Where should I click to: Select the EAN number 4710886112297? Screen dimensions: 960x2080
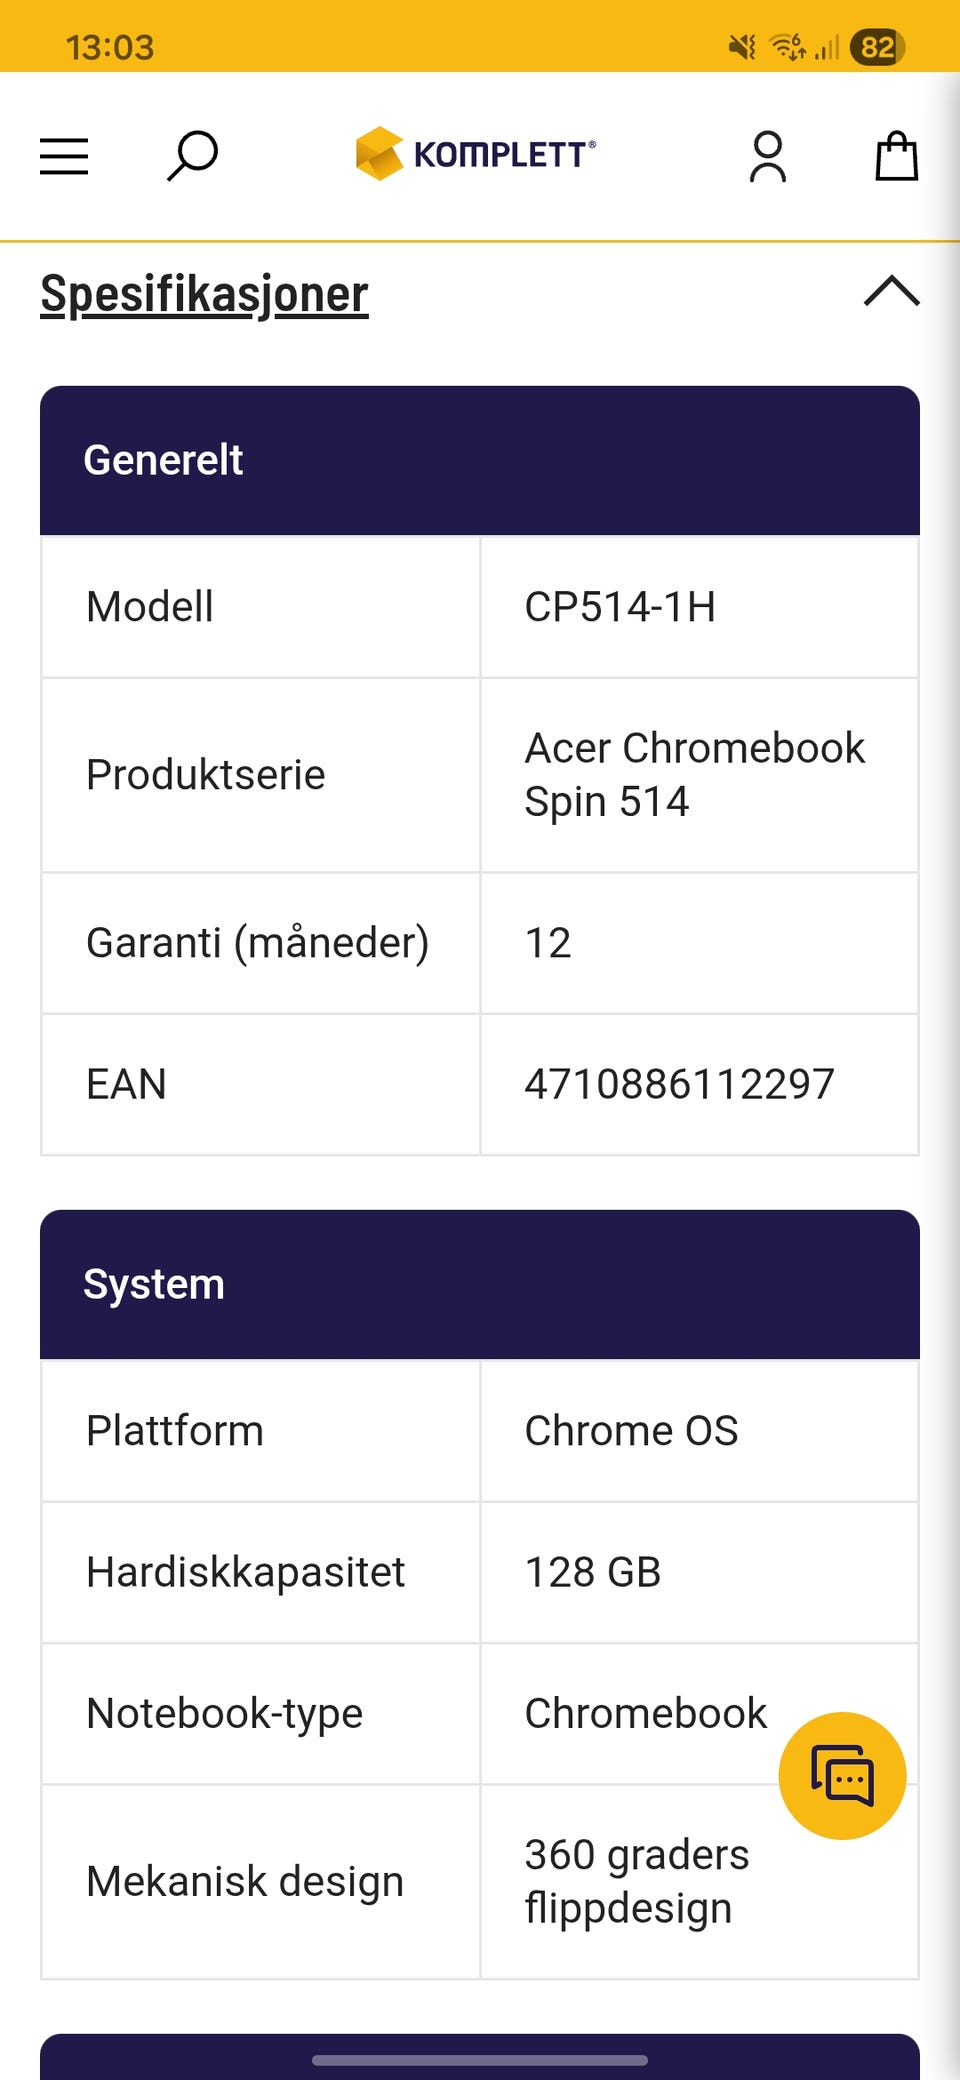point(679,1084)
